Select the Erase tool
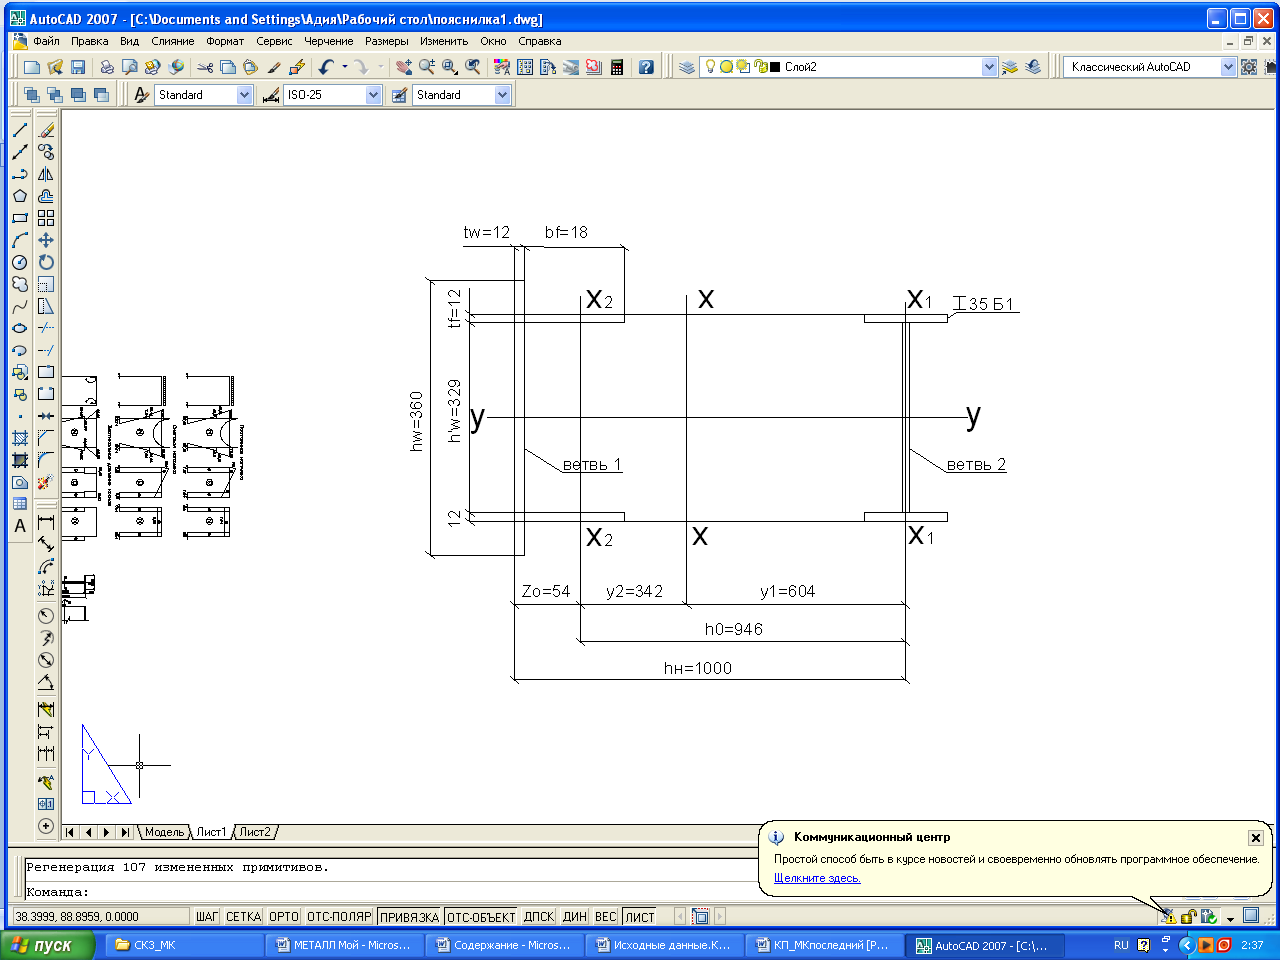The image size is (1280, 960). click(x=46, y=130)
